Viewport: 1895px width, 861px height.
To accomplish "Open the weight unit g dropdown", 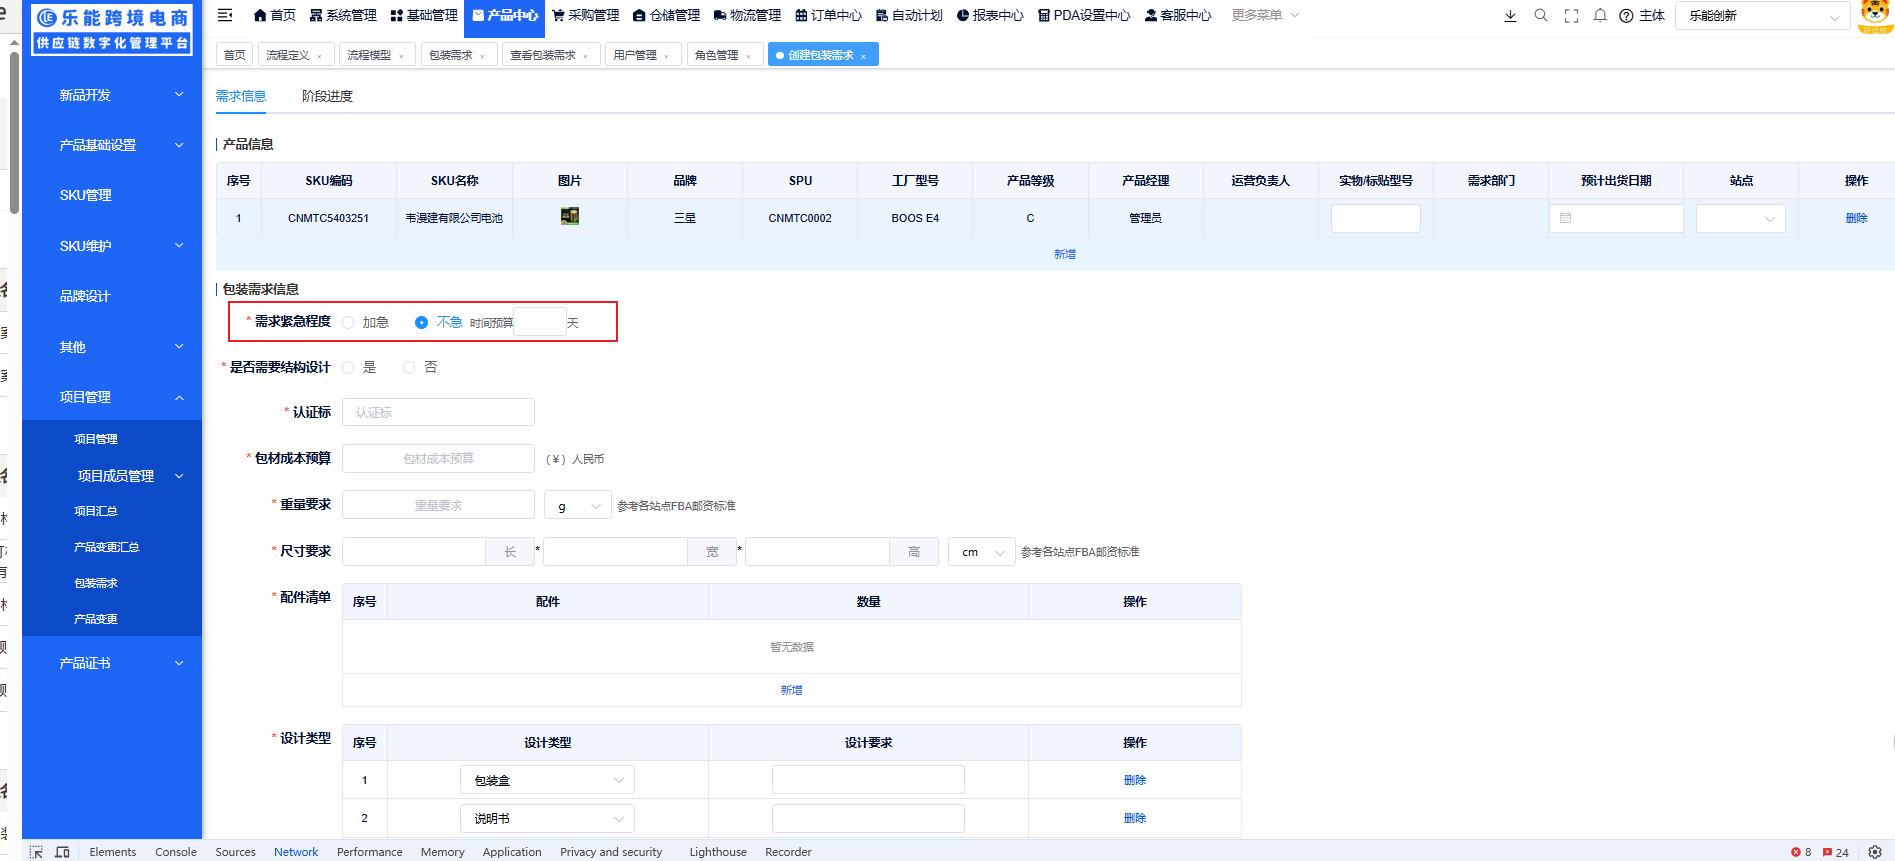I will click(577, 506).
